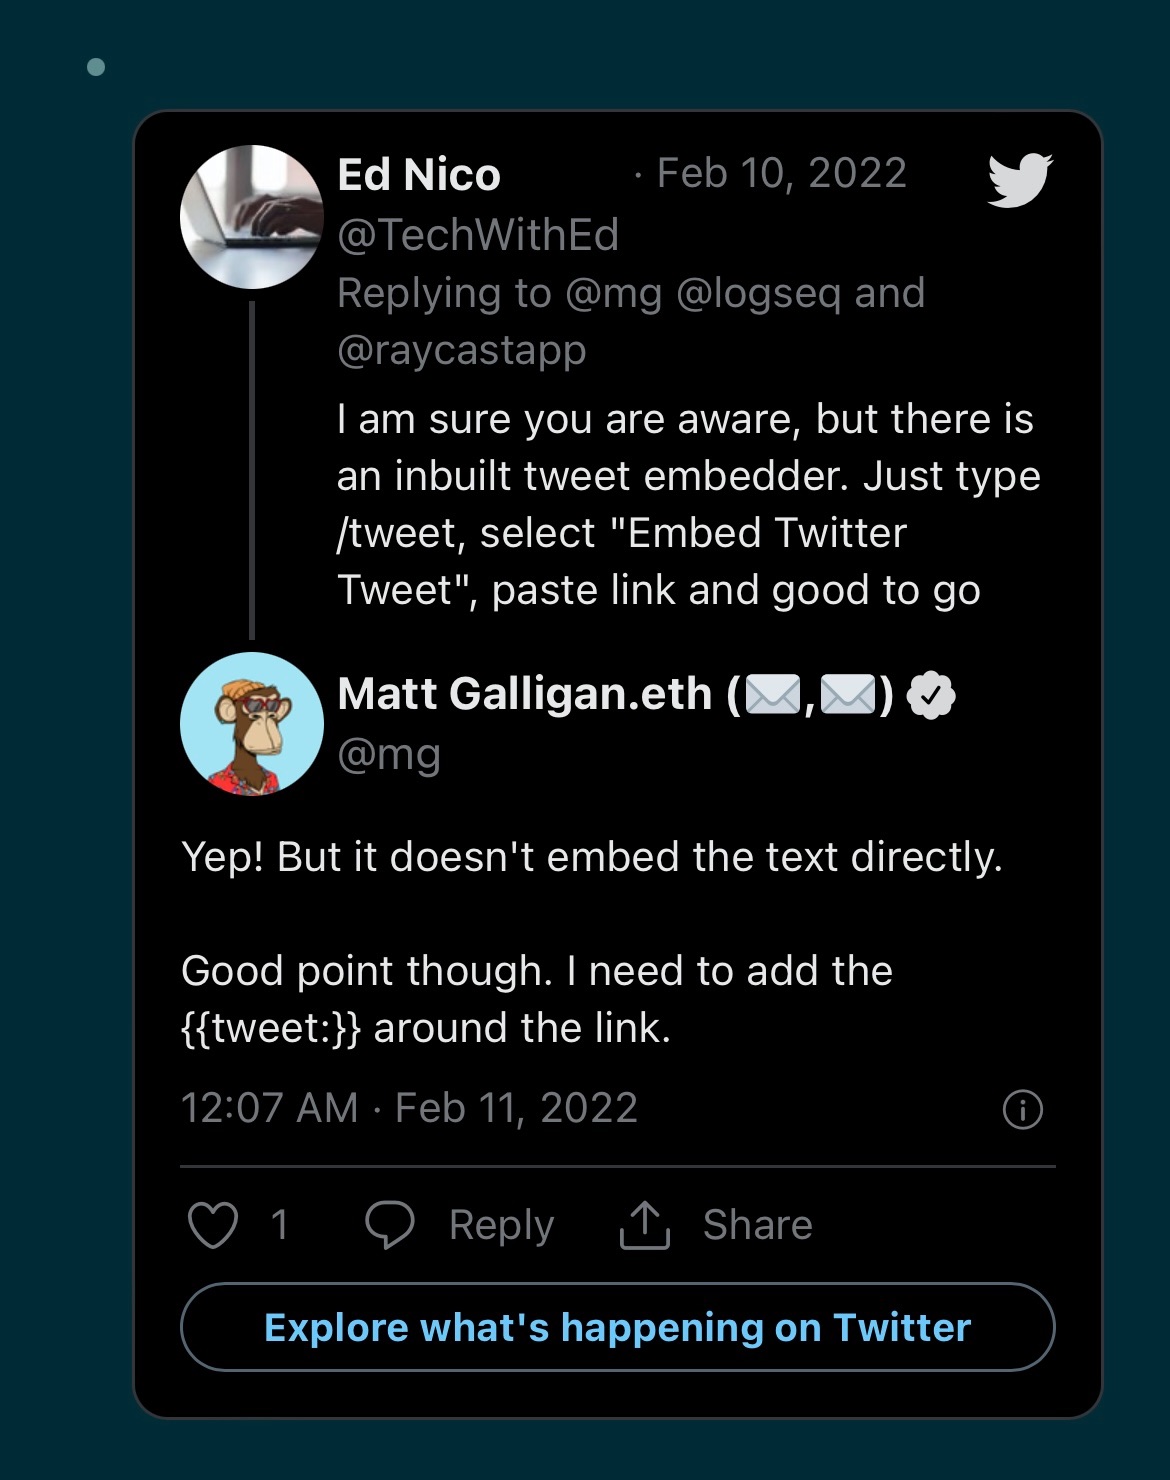Open the Feb 10, 2022 date link
The height and width of the screenshot is (1480, 1170).
pos(781,173)
